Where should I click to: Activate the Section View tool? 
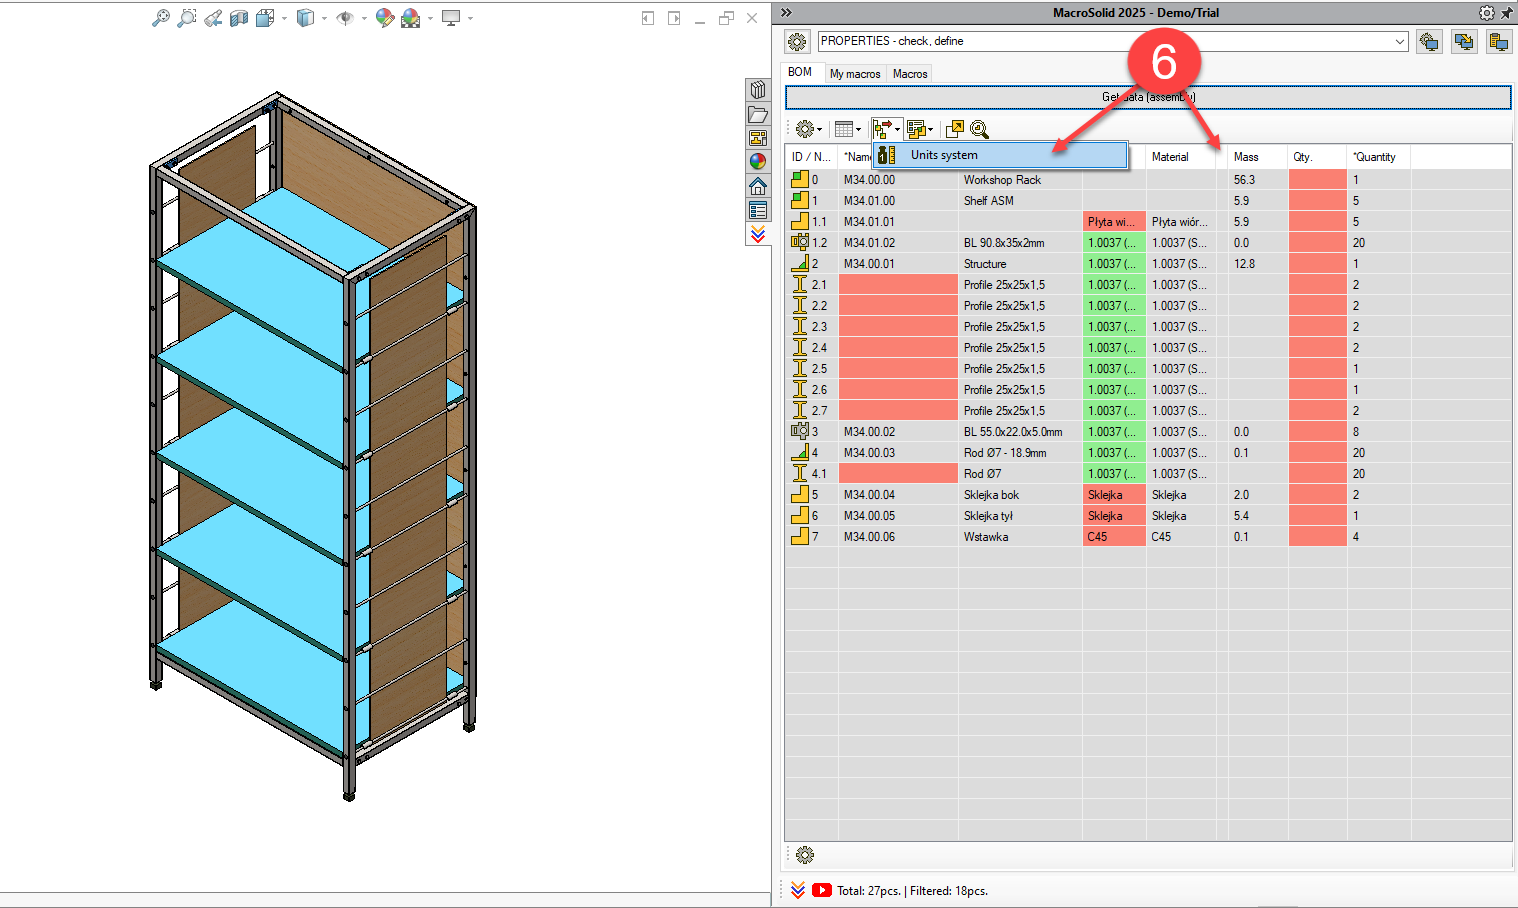coord(239,18)
